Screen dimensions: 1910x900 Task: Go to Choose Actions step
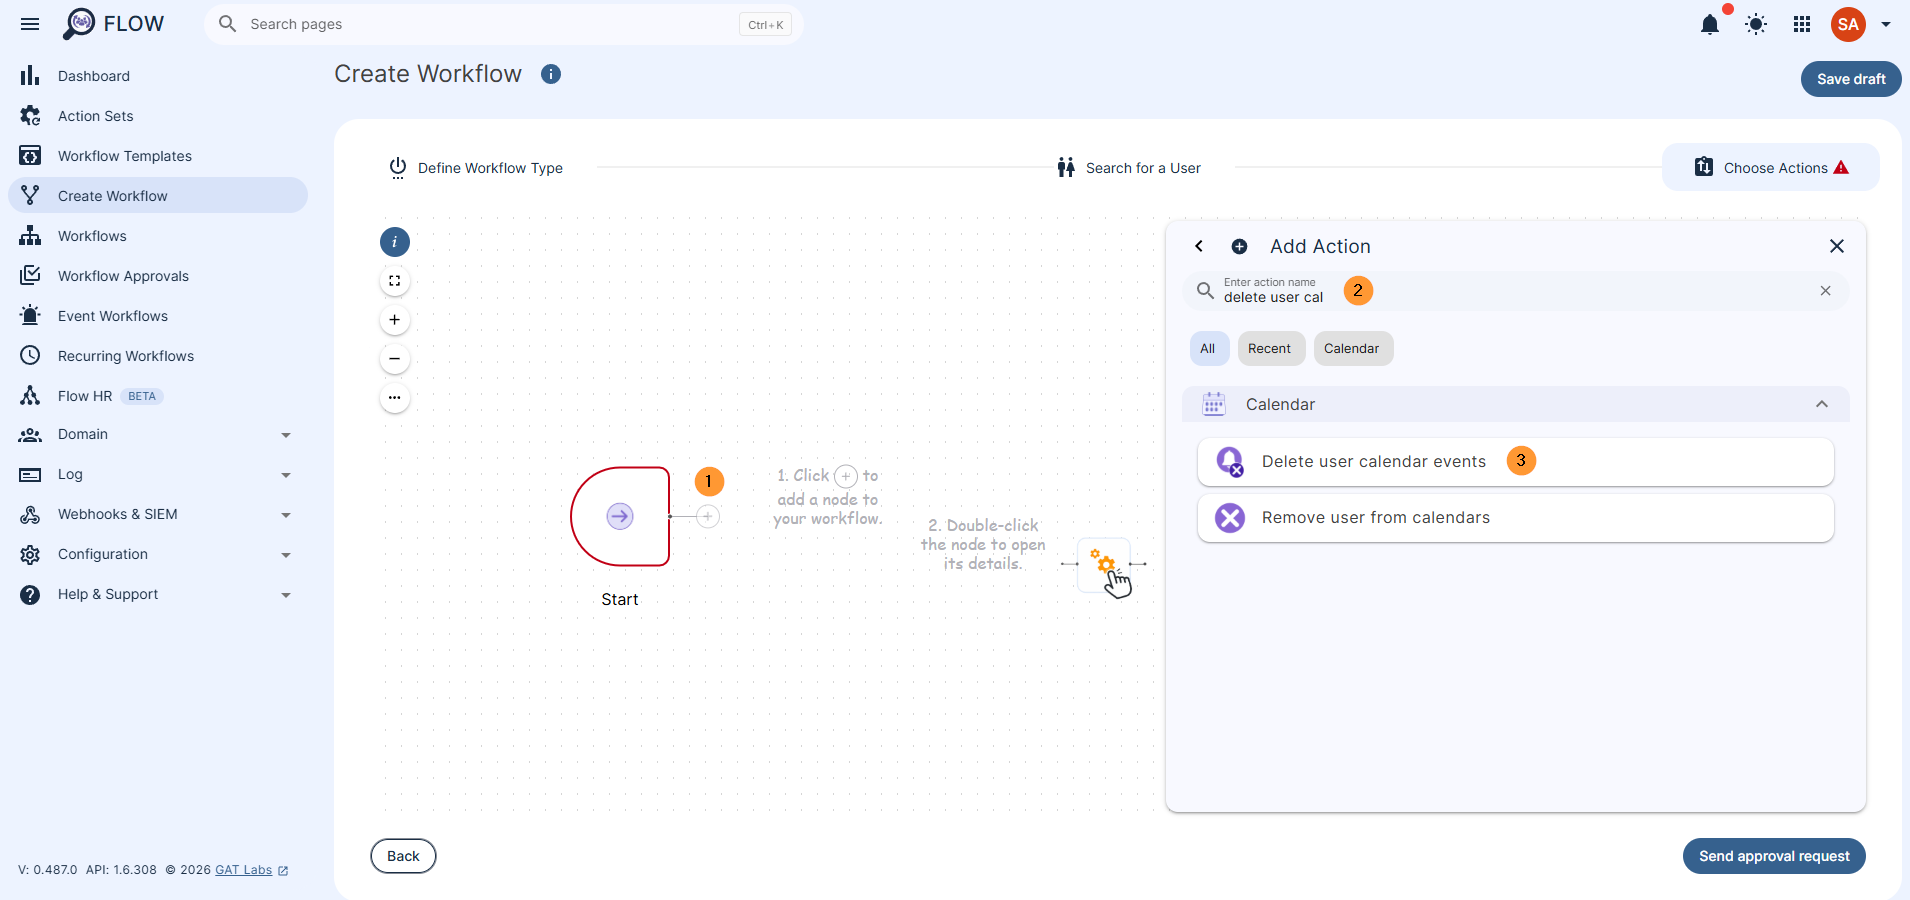[x=1771, y=168]
